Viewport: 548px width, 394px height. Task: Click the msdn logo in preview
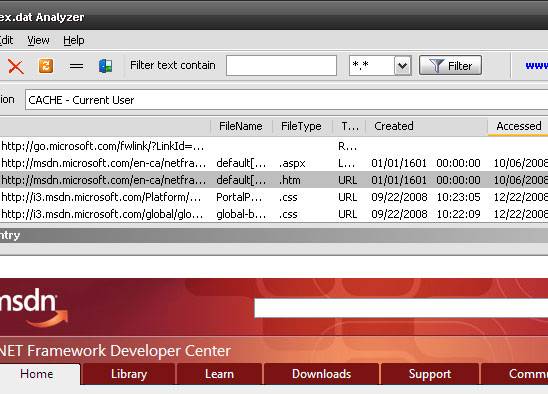(x=33, y=308)
